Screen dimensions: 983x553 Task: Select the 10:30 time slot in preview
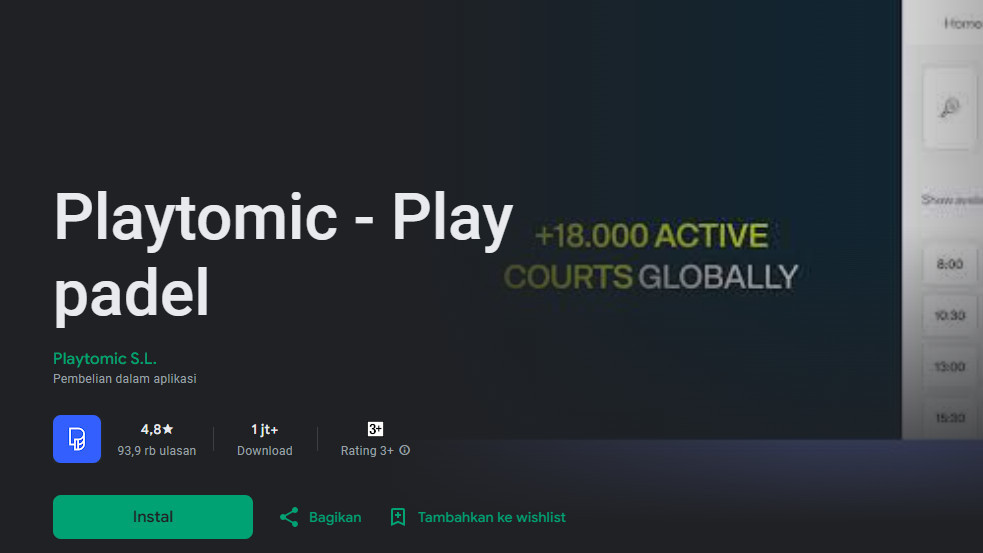point(950,316)
